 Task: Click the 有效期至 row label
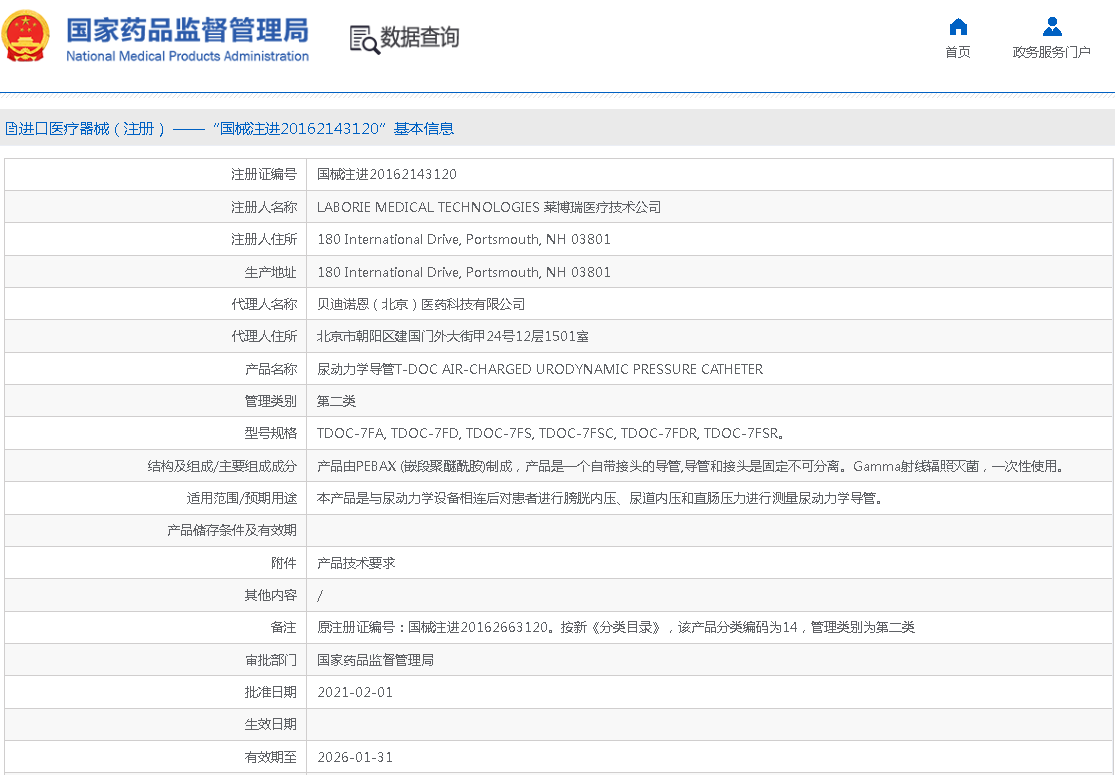(x=270, y=757)
